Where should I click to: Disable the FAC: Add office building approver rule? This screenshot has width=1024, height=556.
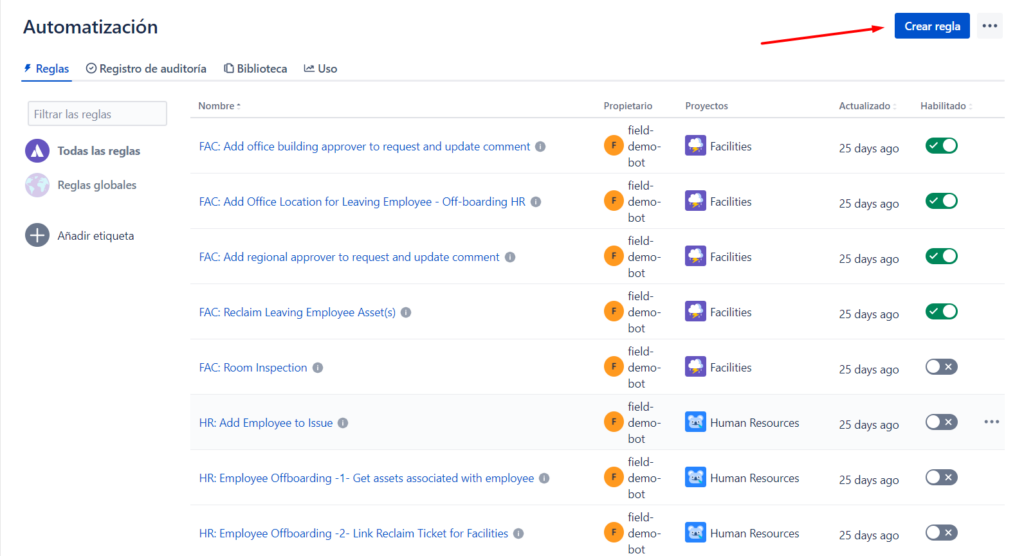click(x=941, y=146)
